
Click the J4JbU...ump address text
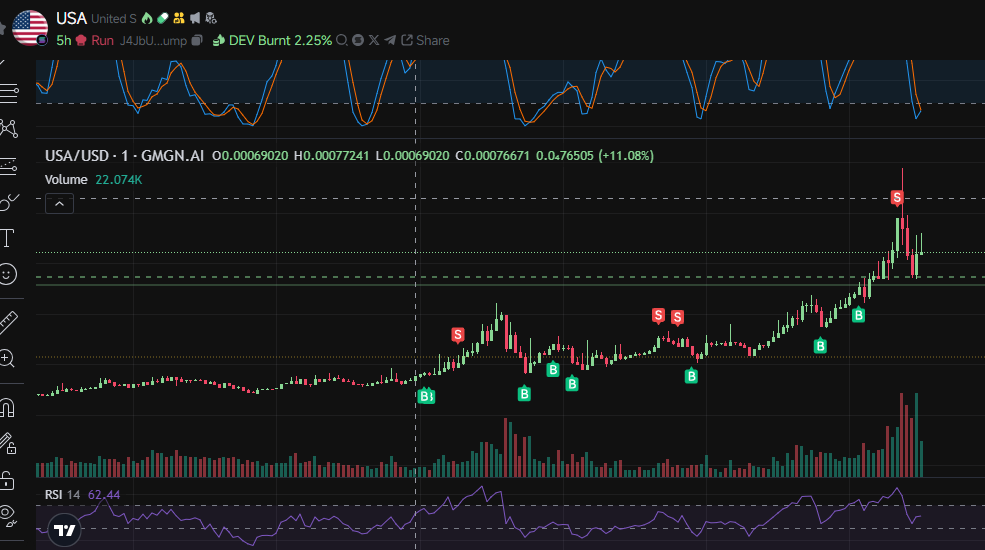[x=153, y=41]
